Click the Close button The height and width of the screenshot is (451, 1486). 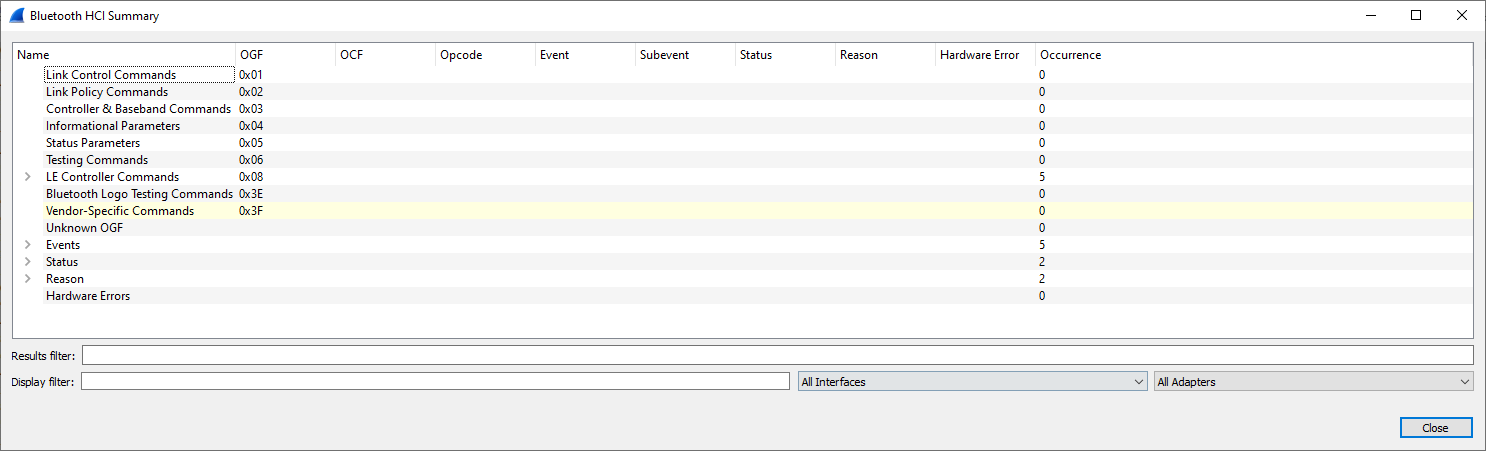tap(1436, 428)
